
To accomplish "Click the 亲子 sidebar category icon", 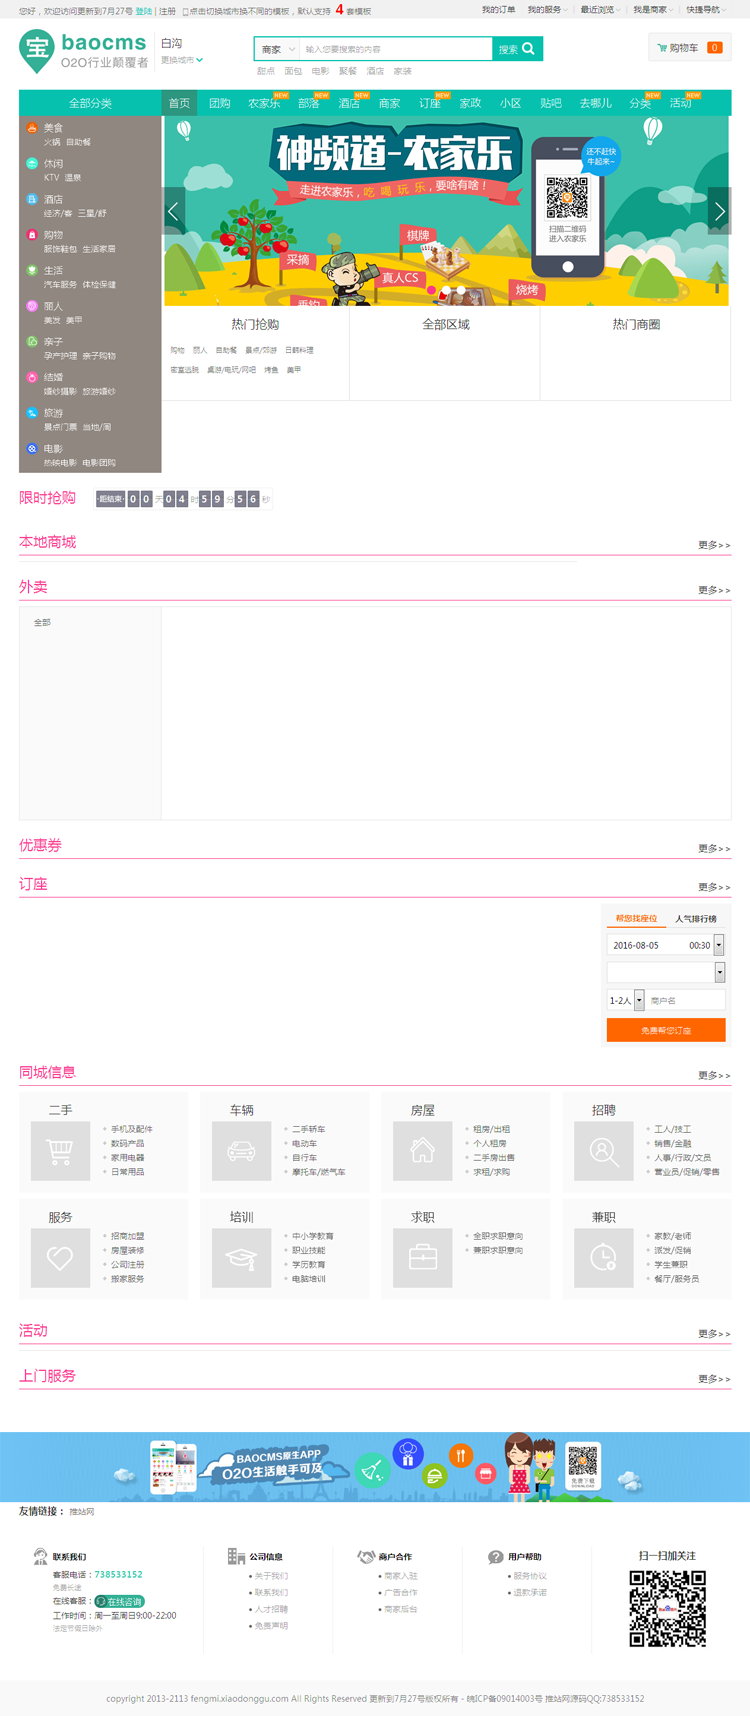I will pos(32,341).
